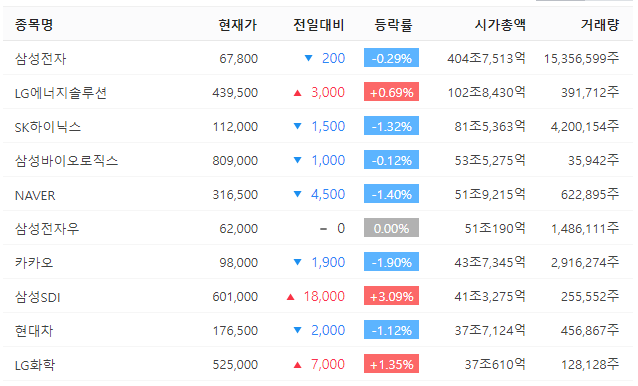Click the 등락률 column header
The height and width of the screenshot is (386, 638).
[393, 25]
